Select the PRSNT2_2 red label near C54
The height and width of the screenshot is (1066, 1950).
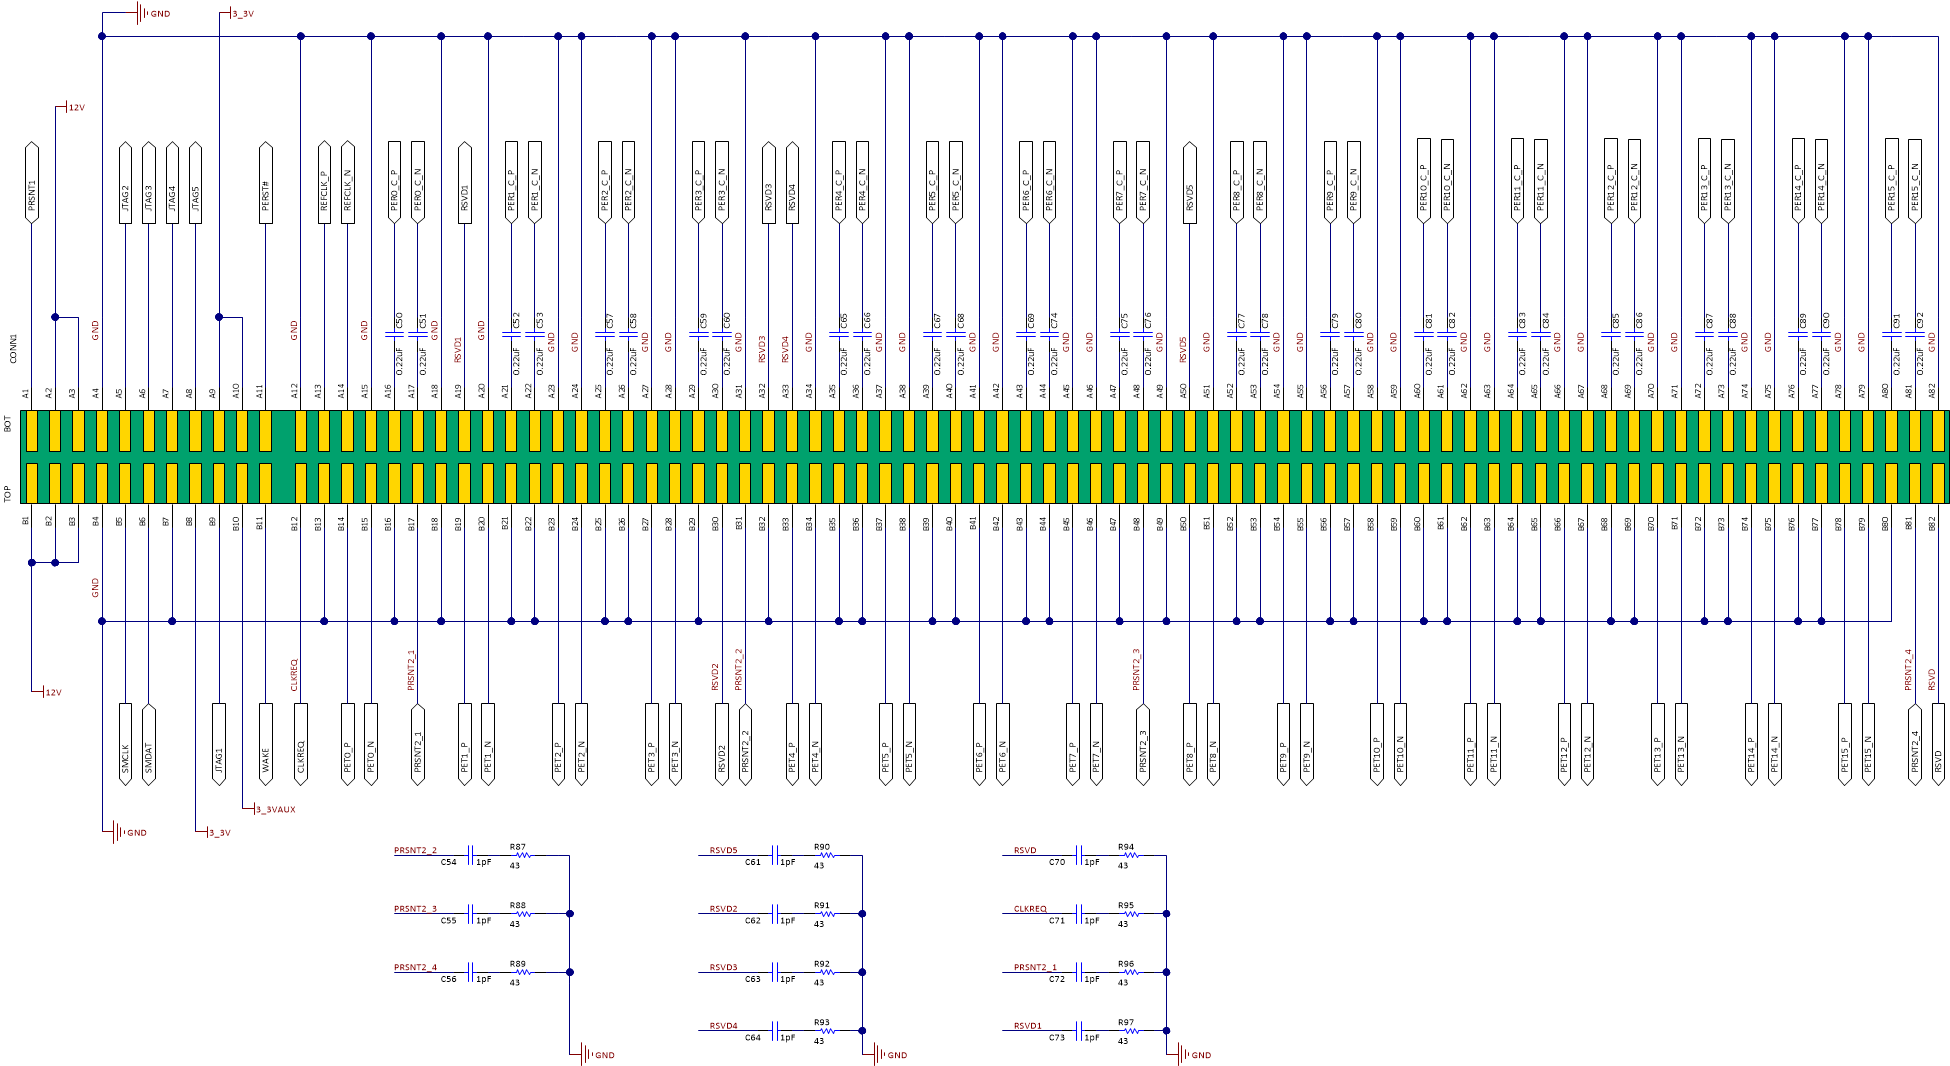(x=415, y=850)
